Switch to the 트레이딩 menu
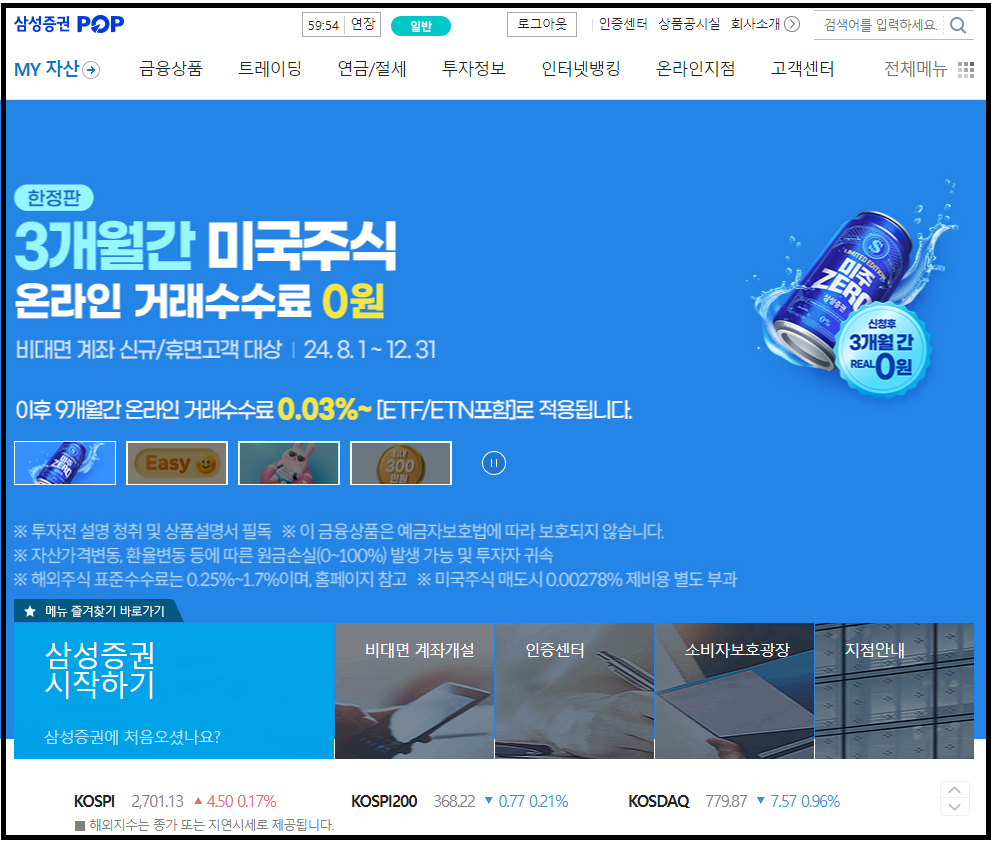 click(x=269, y=69)
